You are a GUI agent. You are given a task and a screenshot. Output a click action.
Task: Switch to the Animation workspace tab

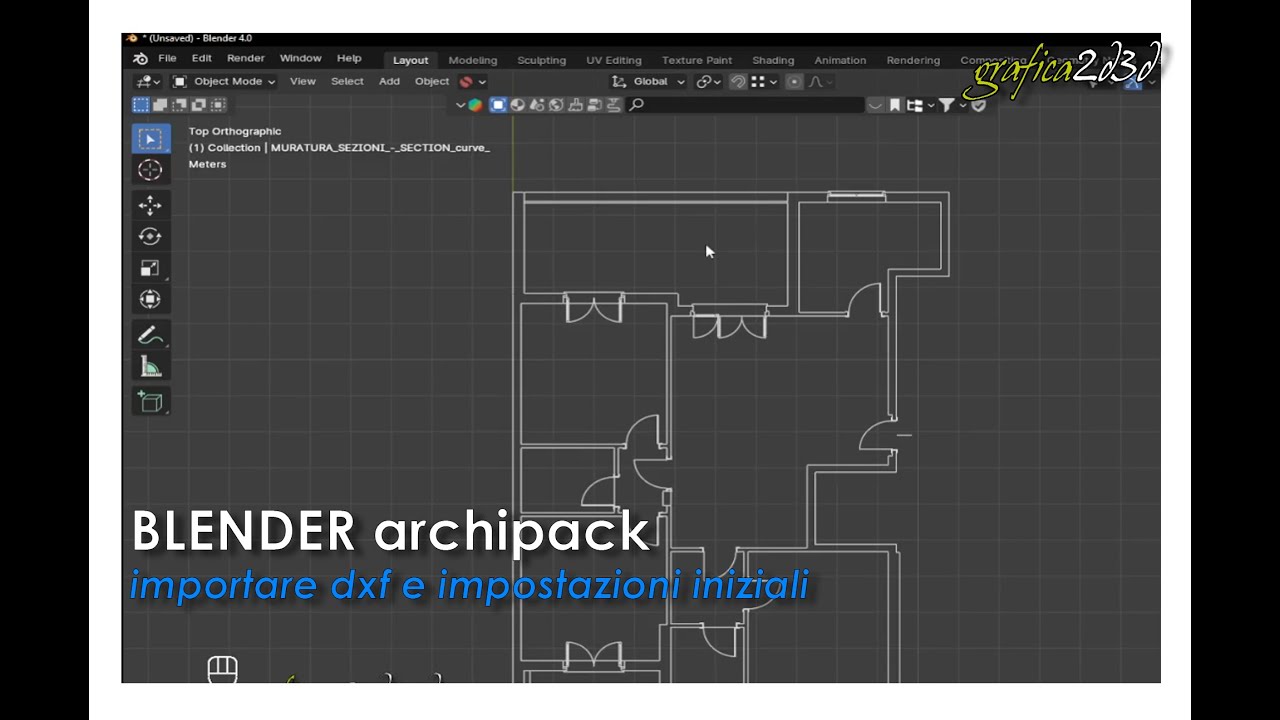click(x=840, y=60)
